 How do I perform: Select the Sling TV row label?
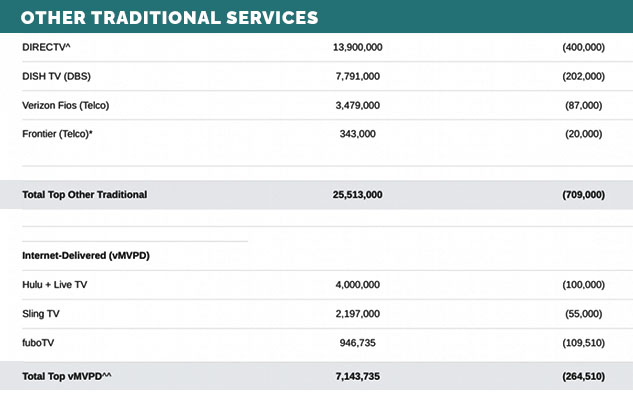coord(41,314)
